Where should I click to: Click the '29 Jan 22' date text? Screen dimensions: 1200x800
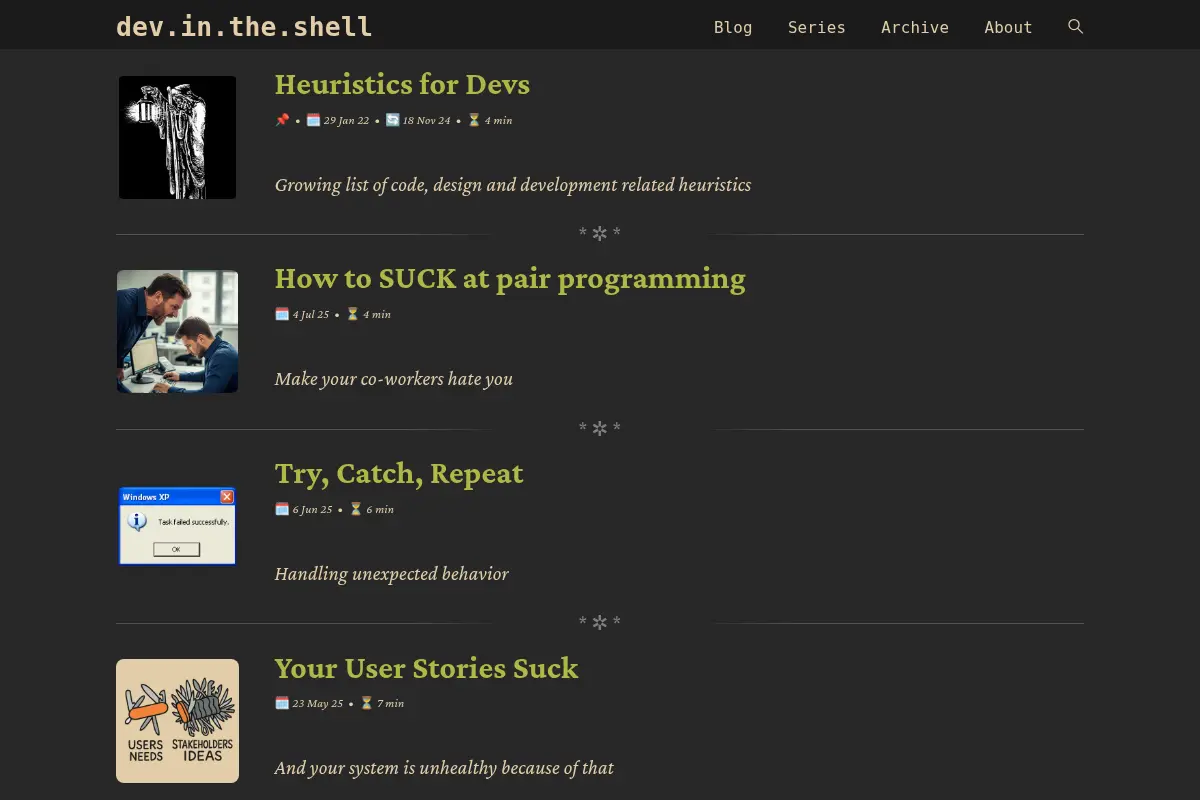coord(346,120)
